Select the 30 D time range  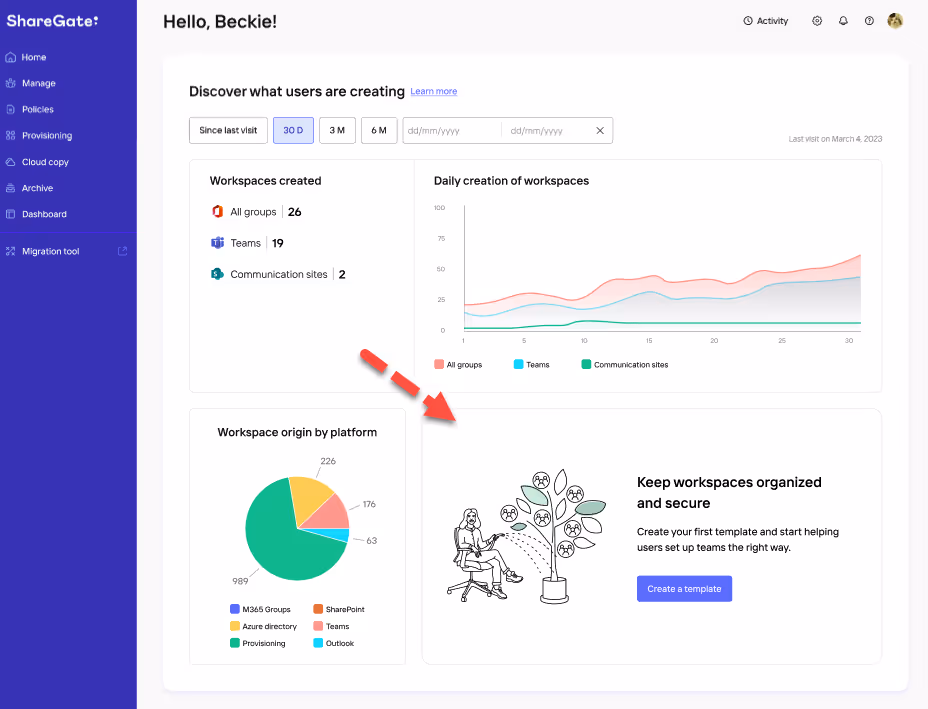293,130
